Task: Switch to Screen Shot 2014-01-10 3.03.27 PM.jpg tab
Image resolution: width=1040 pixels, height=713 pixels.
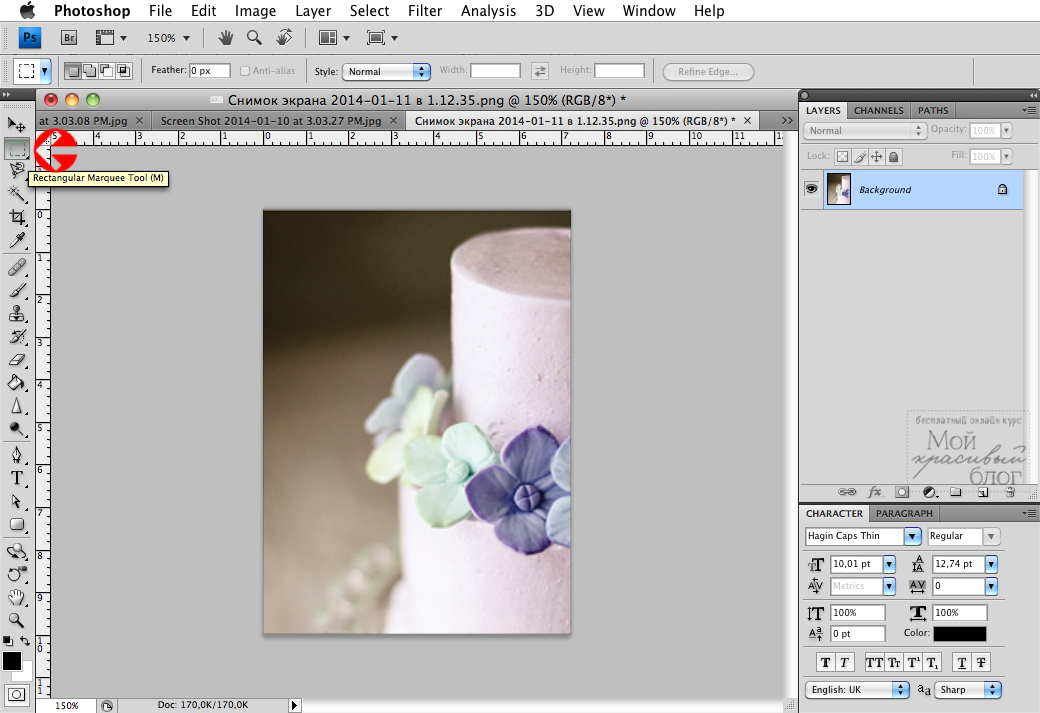Action: tap(271, 121)
